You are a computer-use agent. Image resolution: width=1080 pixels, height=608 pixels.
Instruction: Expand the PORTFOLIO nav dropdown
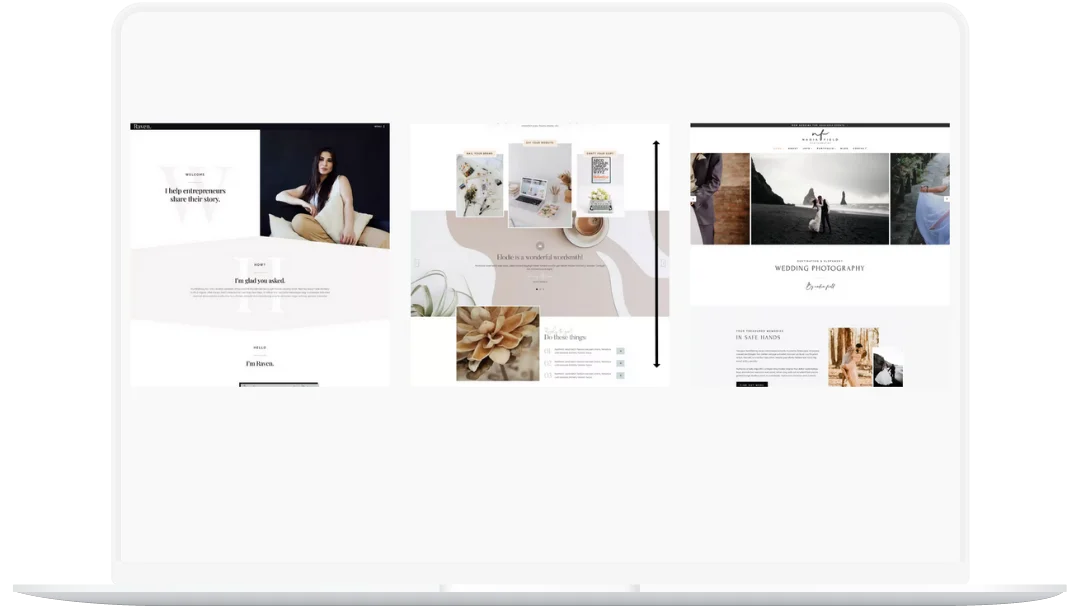click(825, 149)
